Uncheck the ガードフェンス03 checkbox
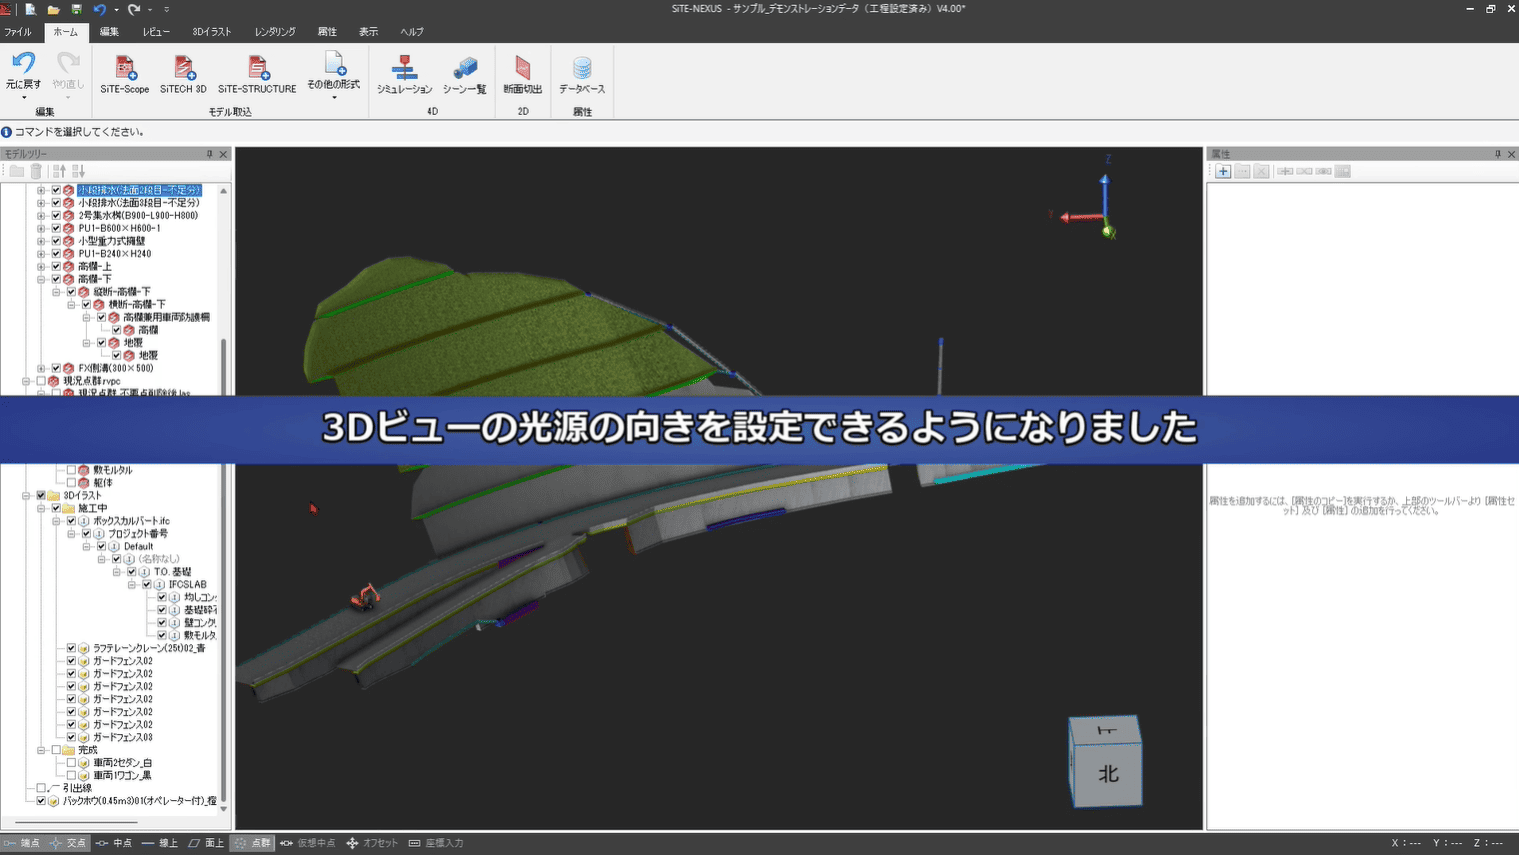Viewport: 1519px width, 855px height. tap(71, 737)
